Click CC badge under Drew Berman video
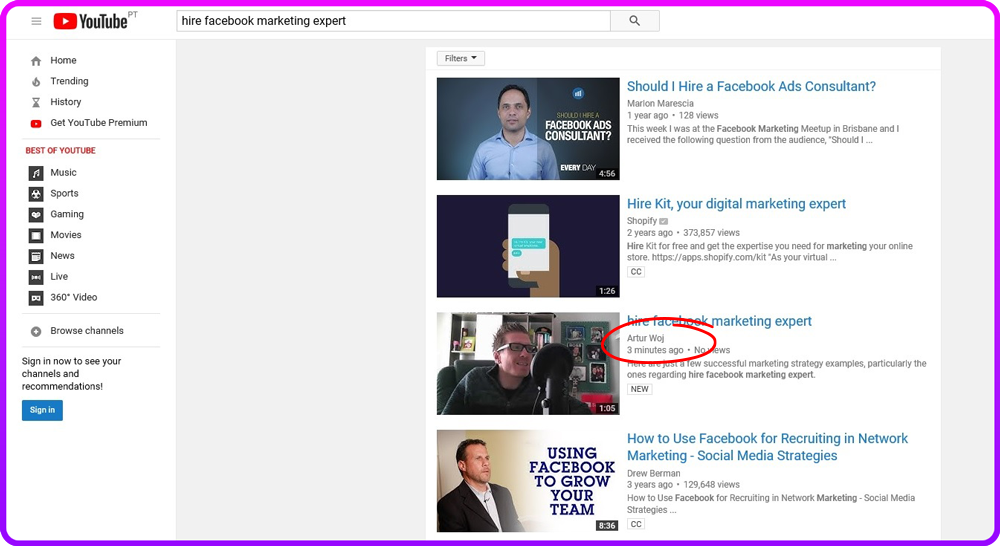 coord(636,524)
